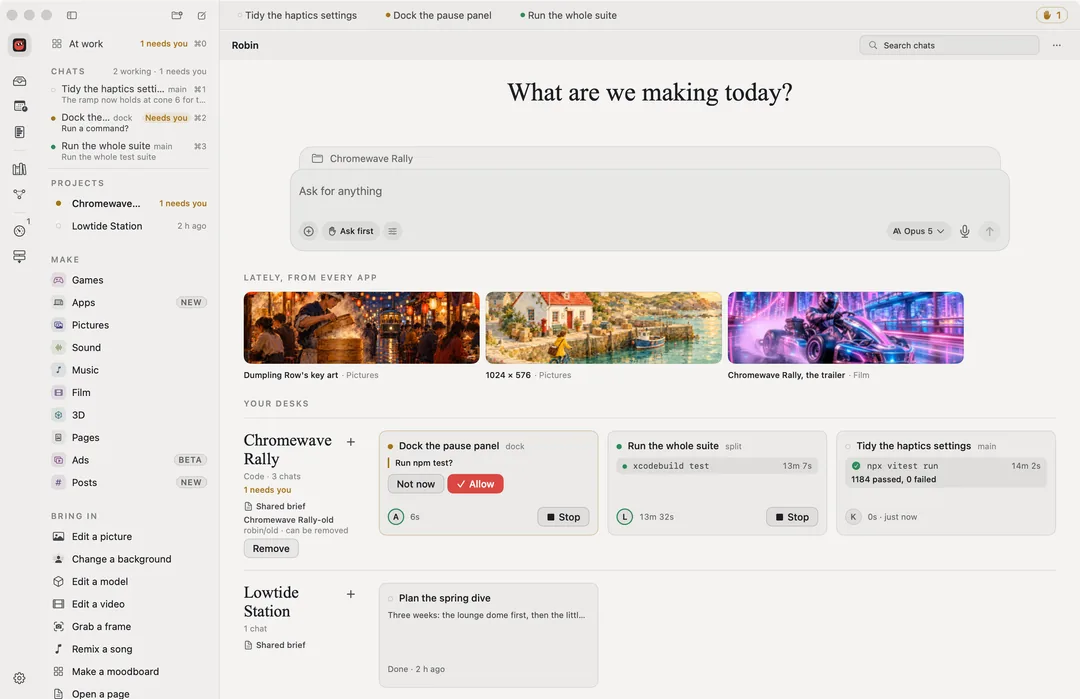Open settings gear at rail bottom
This screenshot has width=1080, height=699.
click(19, 678)
